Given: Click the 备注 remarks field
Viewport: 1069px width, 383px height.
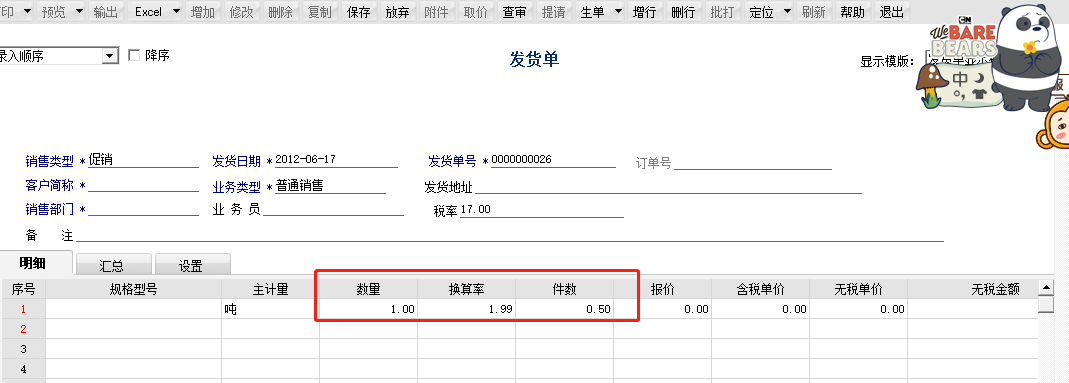Looking at the screenshot, I should pyautogui.click(x=510, y=234).
